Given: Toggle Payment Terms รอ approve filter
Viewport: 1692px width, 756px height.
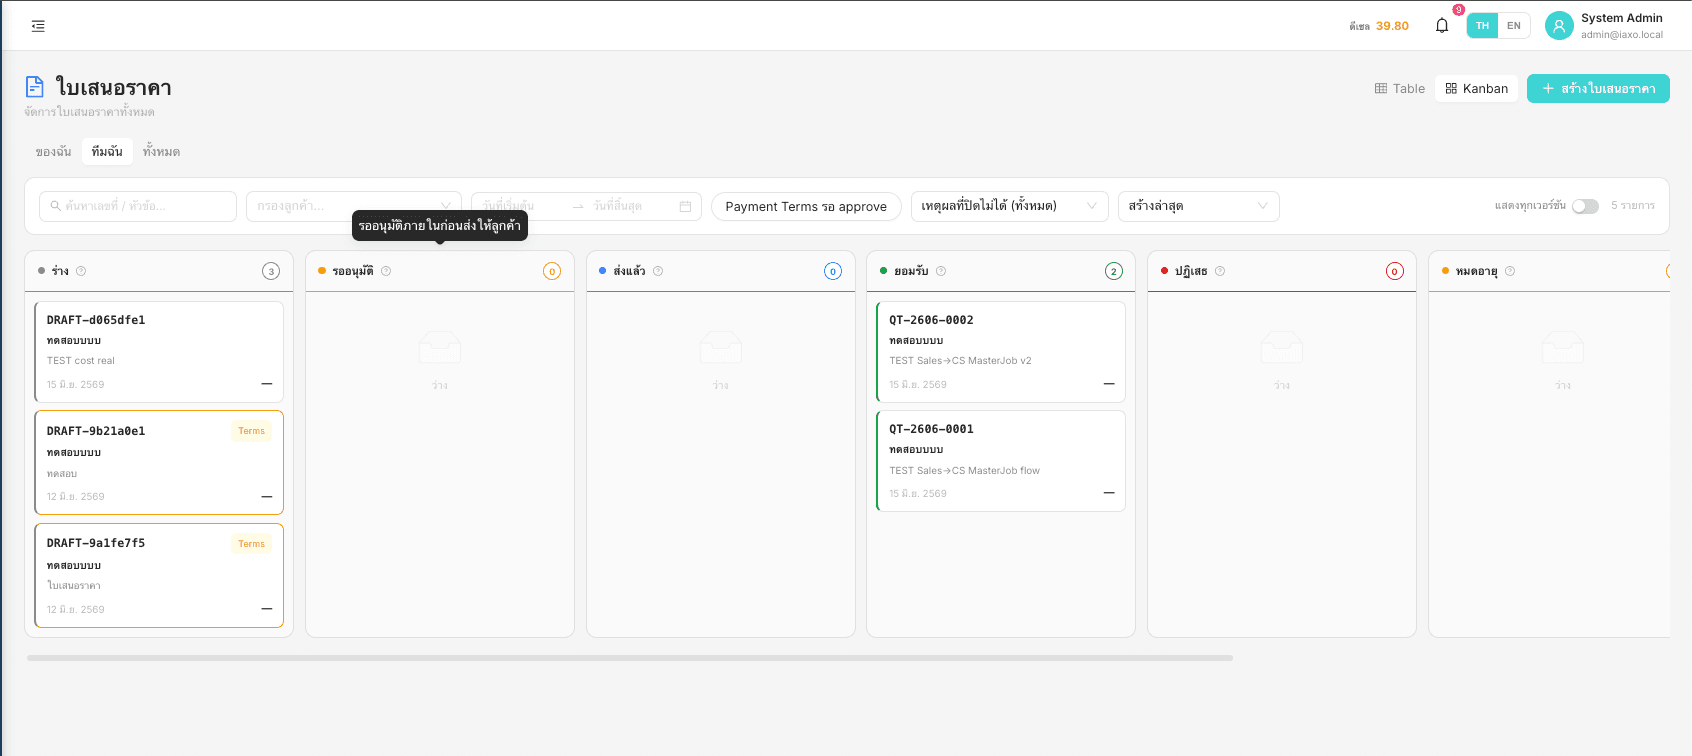Looking at the screenshot, I should coord(806,207).
